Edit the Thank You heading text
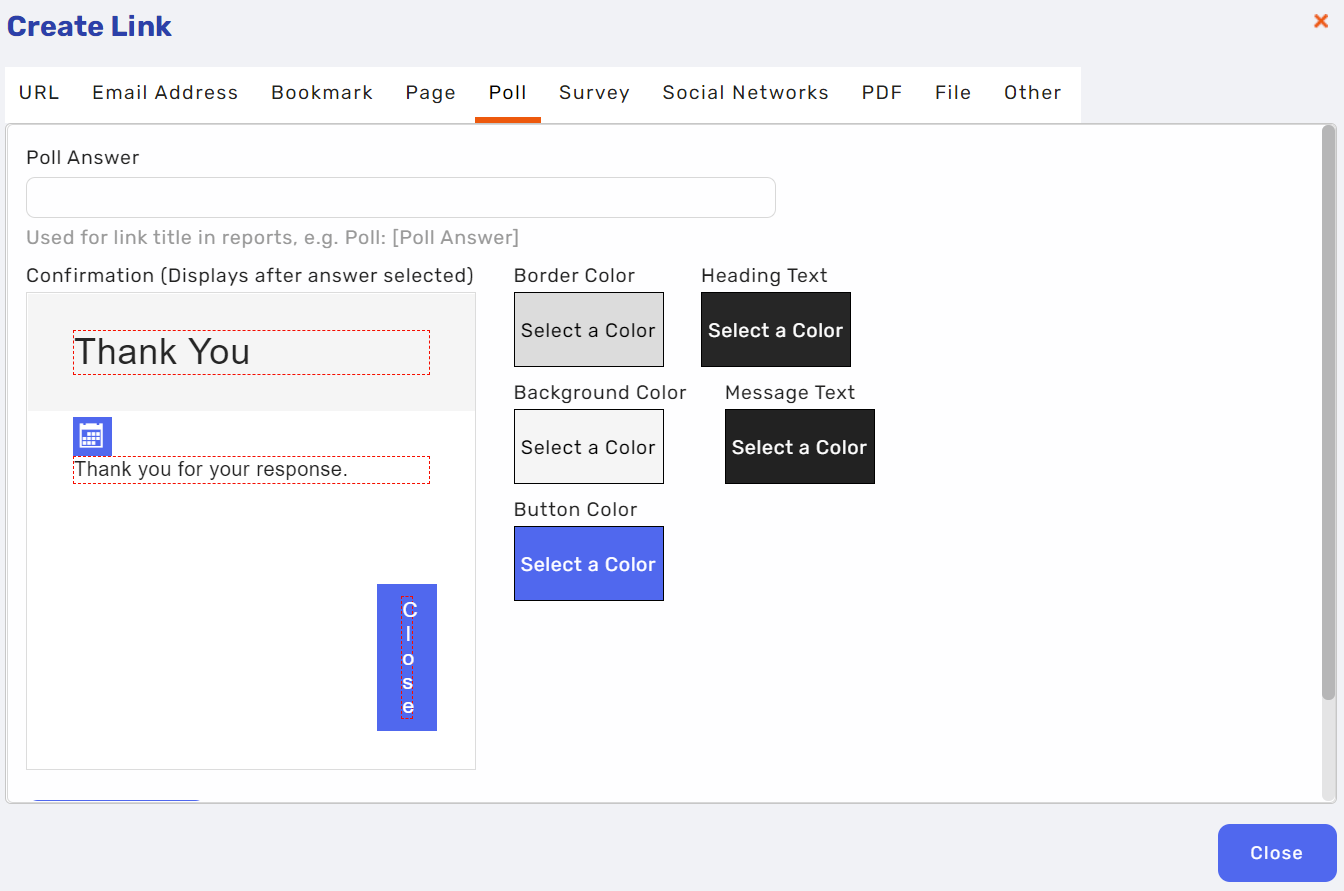 [251, 353]
